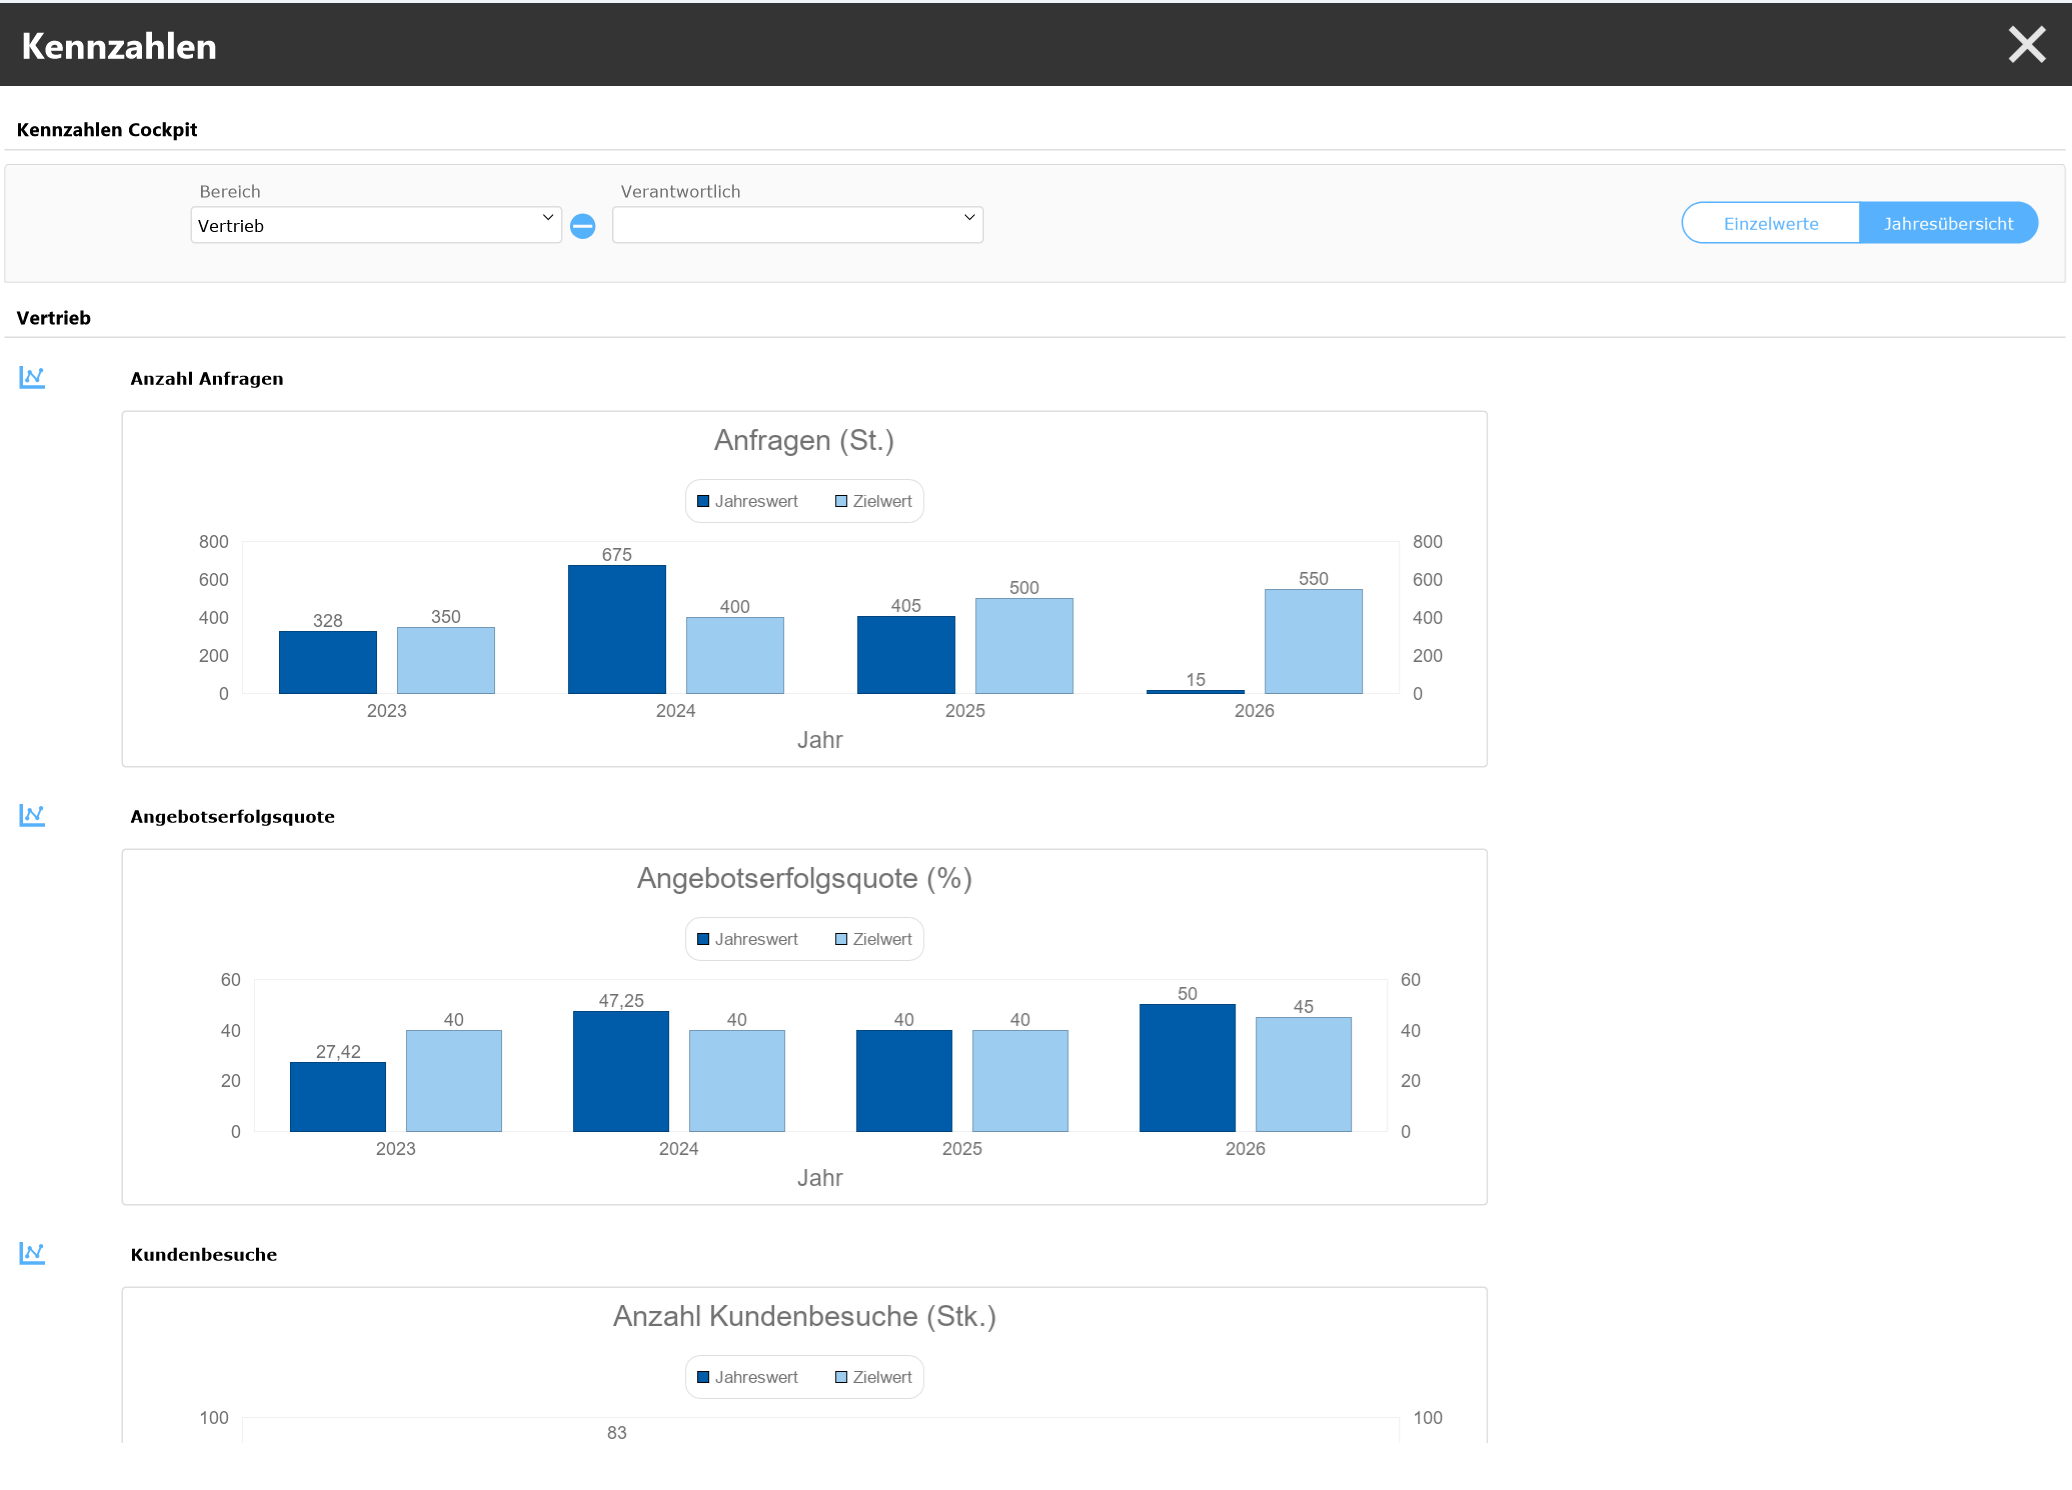Close the Kennzahlen dialog with X

tap(2027, 44)
